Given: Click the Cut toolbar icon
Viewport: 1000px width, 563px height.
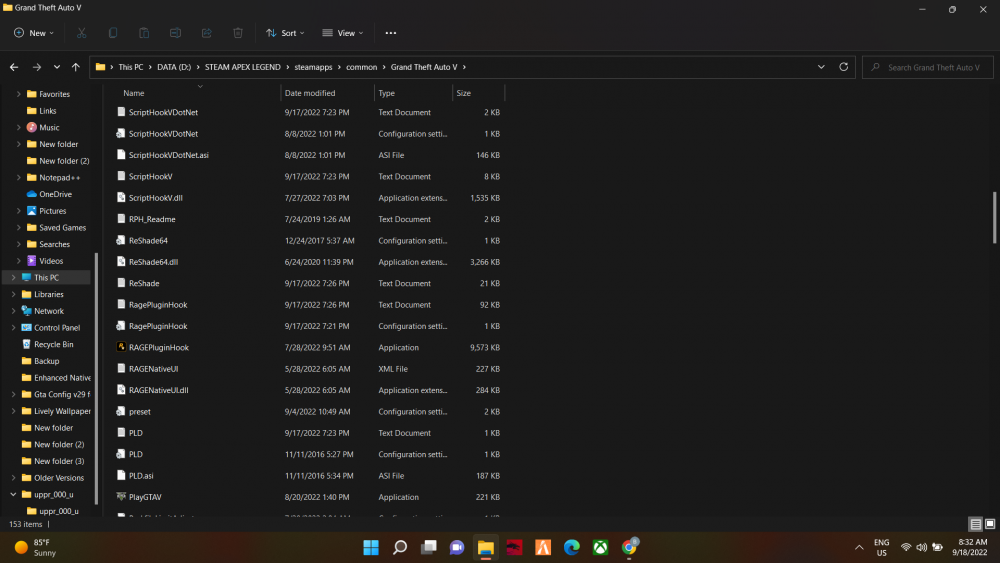Looking at the screenshot, I should point(82,33).
